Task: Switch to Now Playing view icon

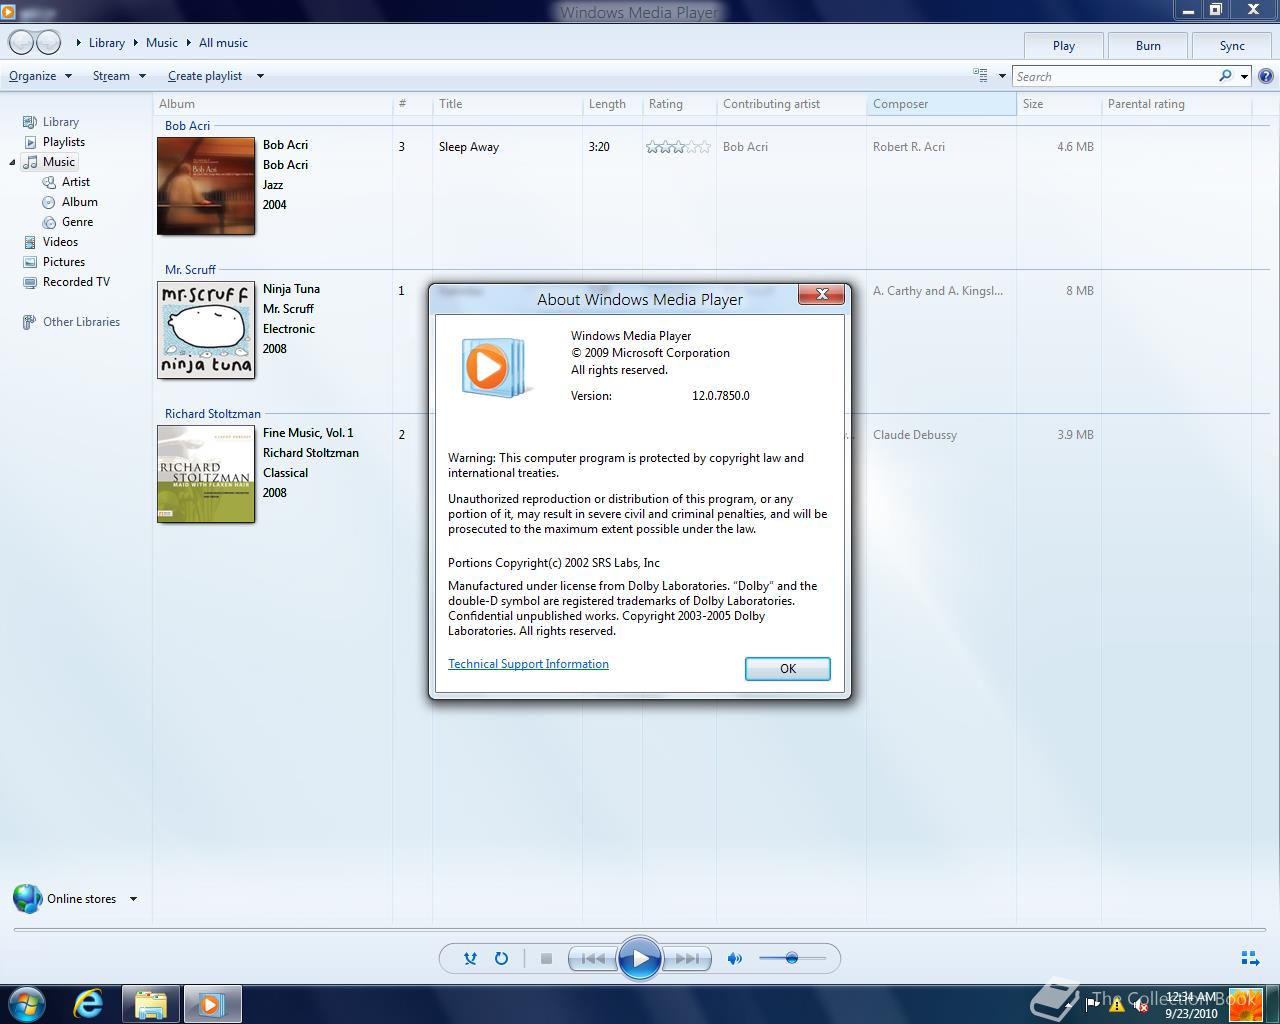Action: point(1250,958)
